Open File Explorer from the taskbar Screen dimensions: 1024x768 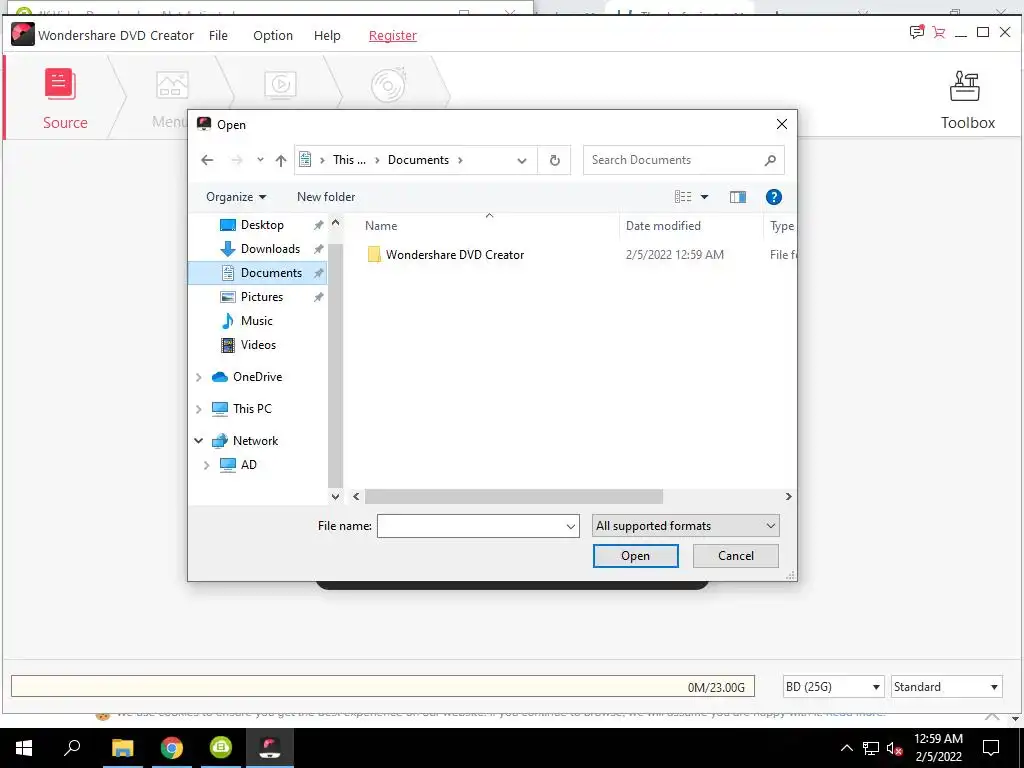coord(122,747)
